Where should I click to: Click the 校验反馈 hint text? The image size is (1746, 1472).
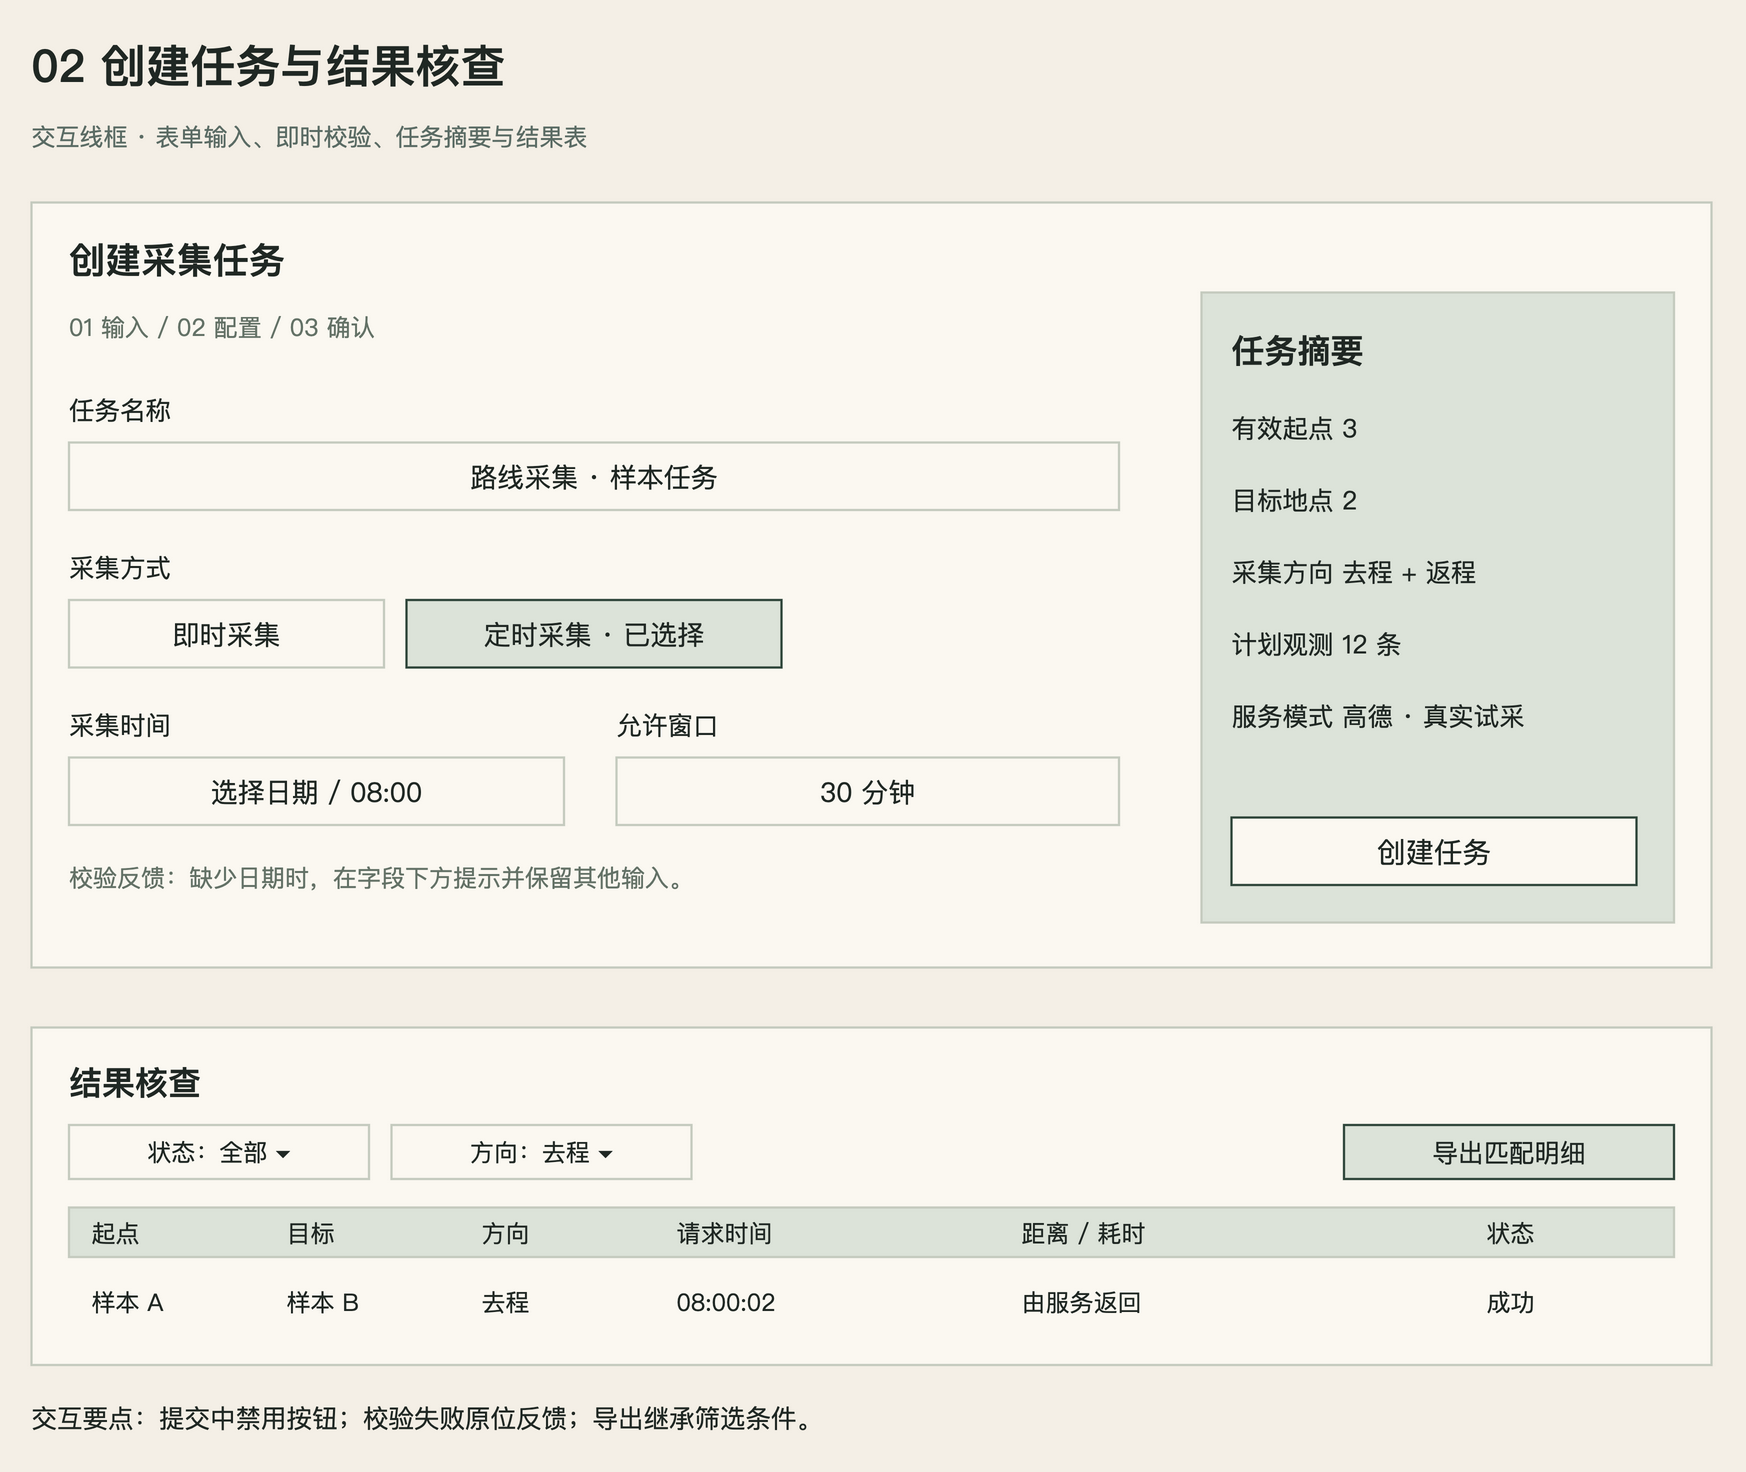point(378,878)
